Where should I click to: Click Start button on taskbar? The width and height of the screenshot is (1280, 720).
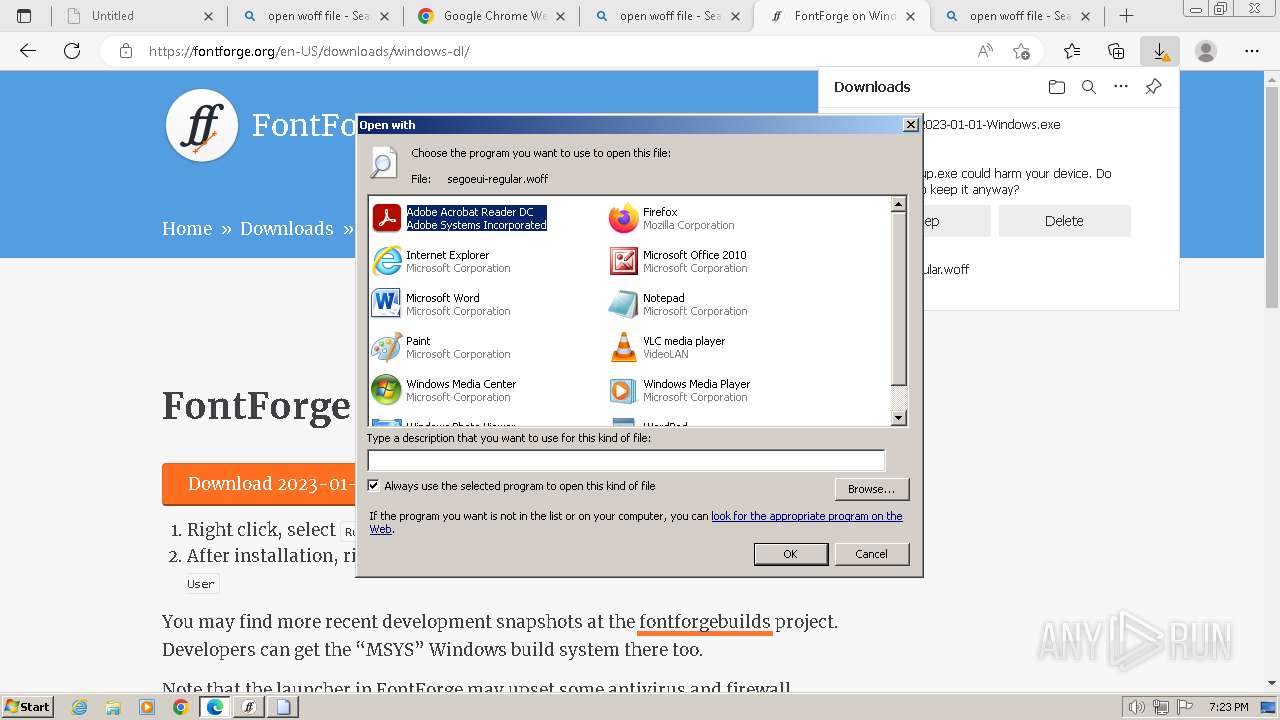[28, 707]
